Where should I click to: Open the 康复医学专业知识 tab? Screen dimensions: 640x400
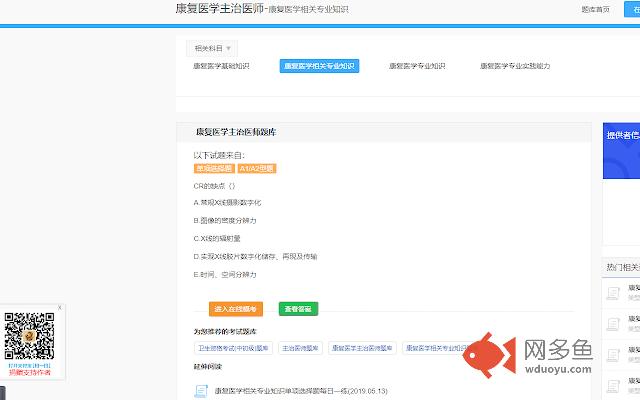tap(417, 66)
